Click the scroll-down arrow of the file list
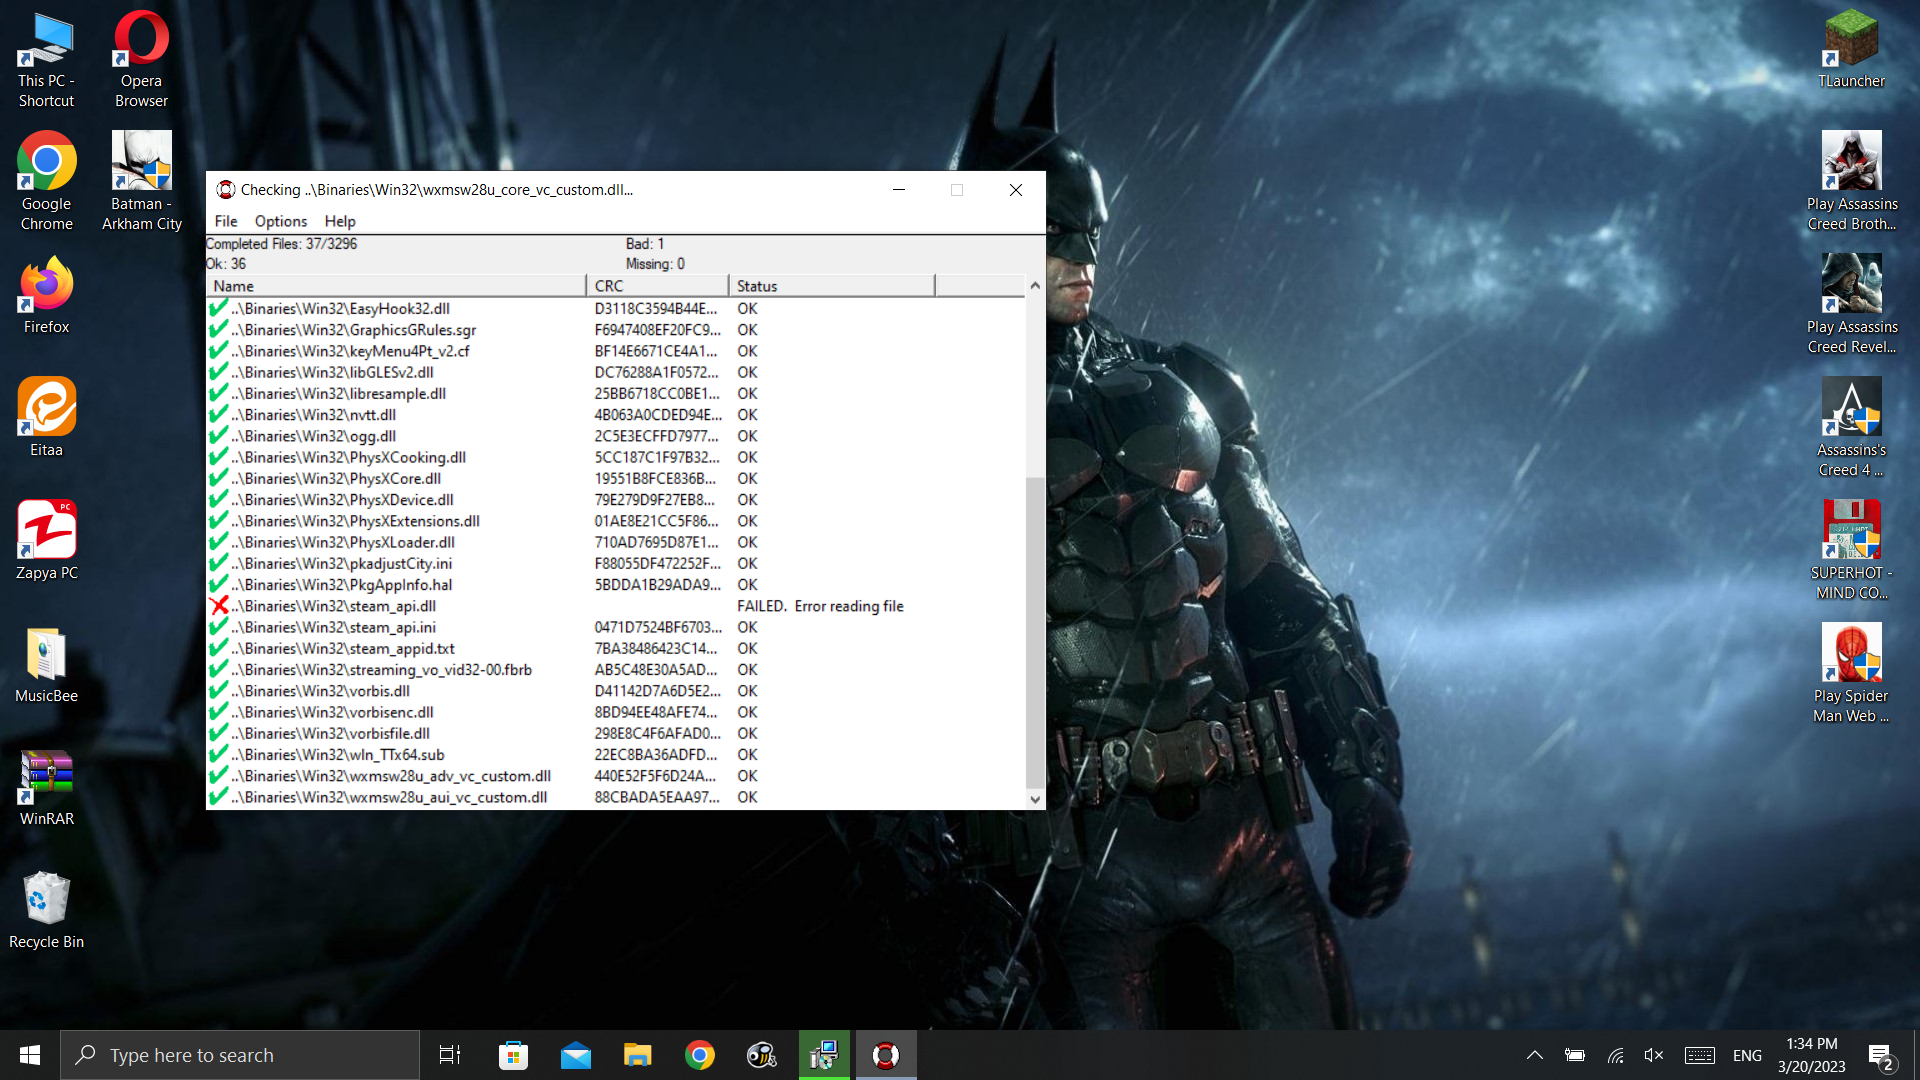This screenshot has height=1080, width=1920. click(x=1035, y=799)
